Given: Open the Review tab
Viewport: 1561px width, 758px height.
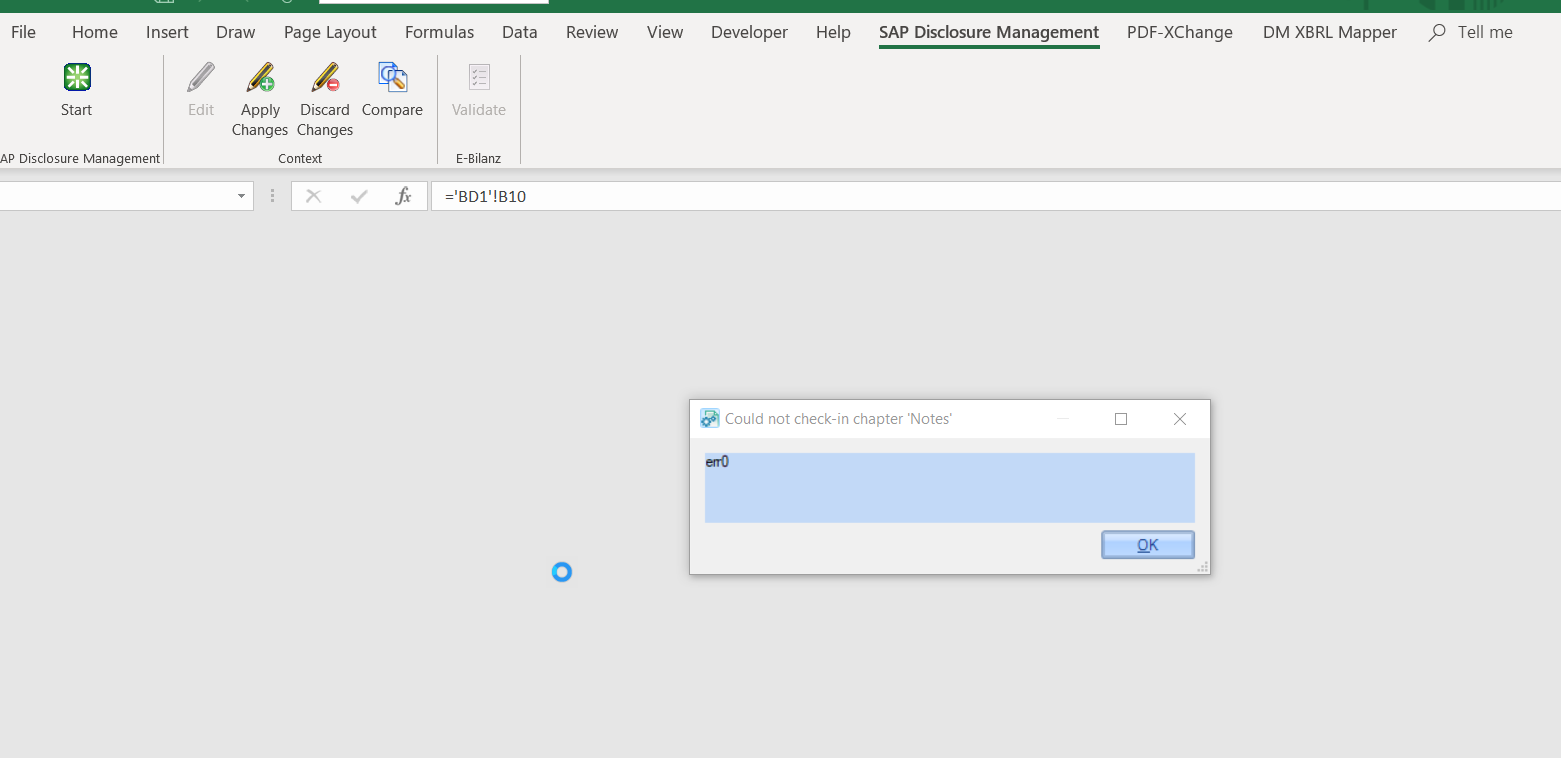Looking at the screenshot, I should pyautogui.click(x=592, y=32).
